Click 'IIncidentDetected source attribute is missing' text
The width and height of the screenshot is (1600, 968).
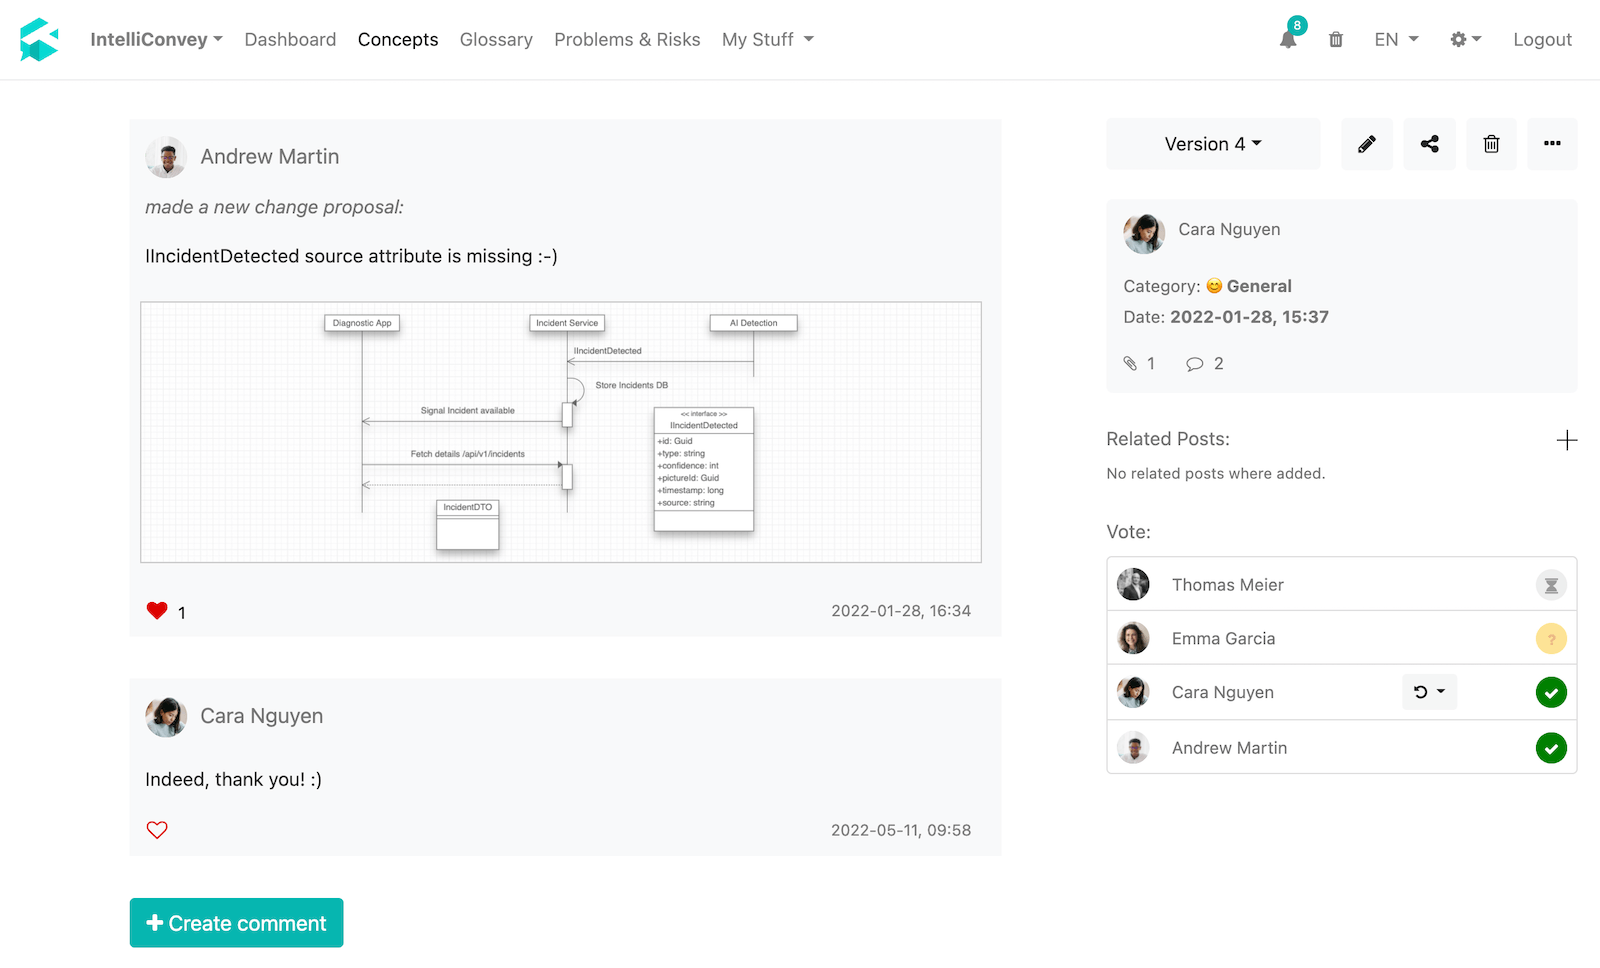point(351,256)
